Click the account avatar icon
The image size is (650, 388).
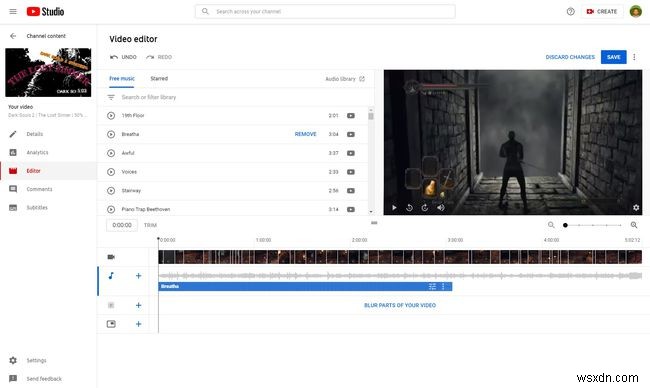click(x=635, y=12)
